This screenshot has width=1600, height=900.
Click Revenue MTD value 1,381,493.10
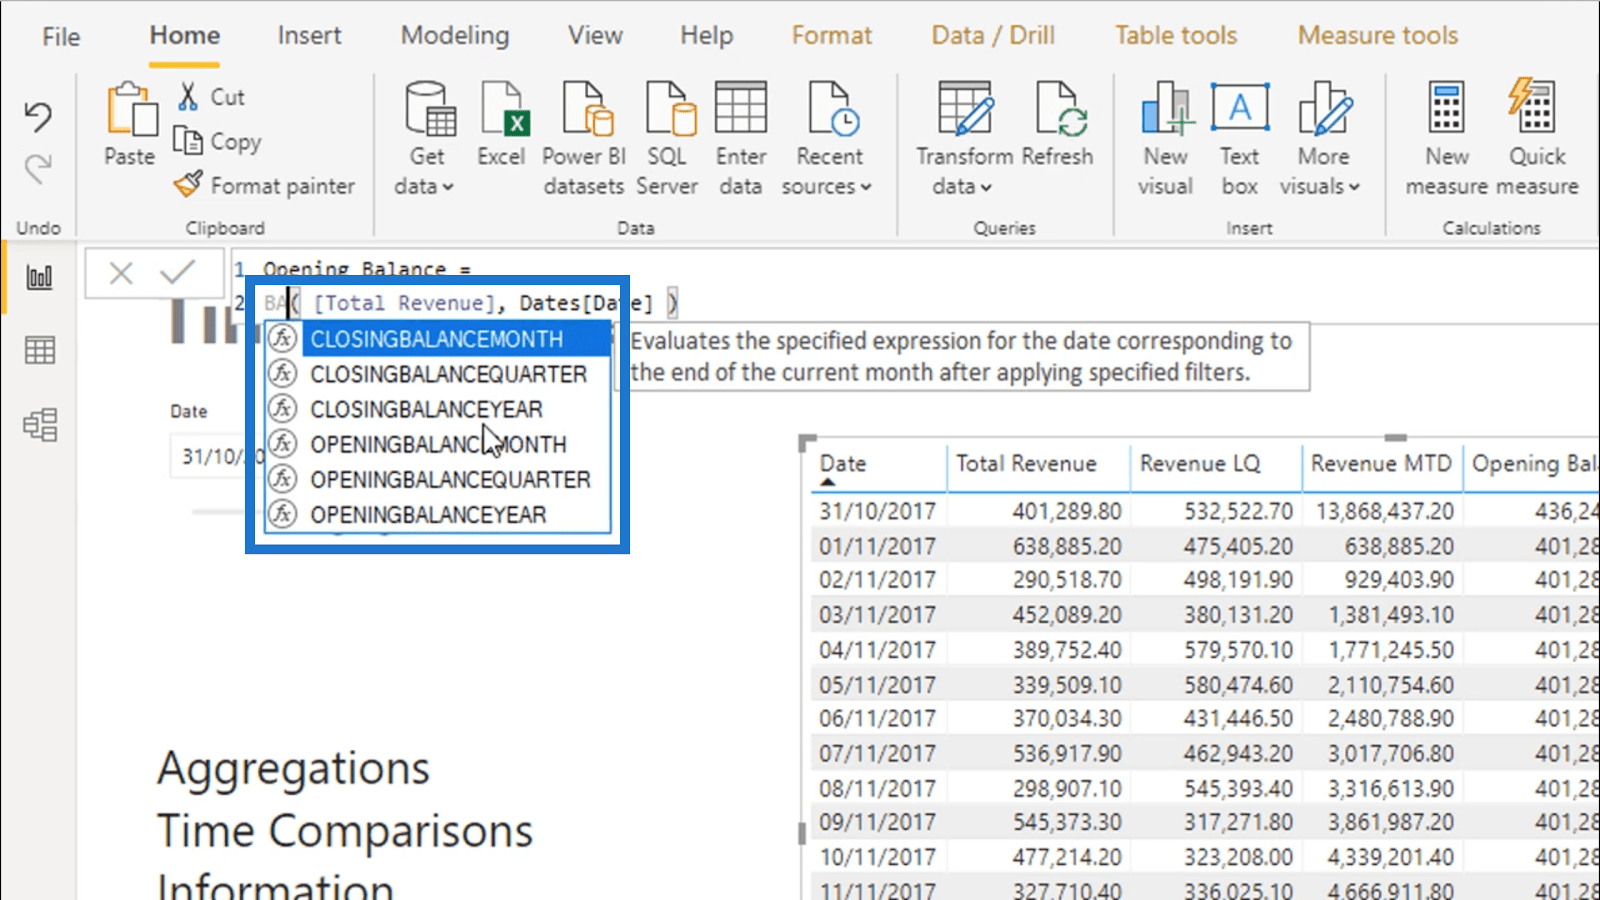pyautogui.click(x=1391, y=615)
